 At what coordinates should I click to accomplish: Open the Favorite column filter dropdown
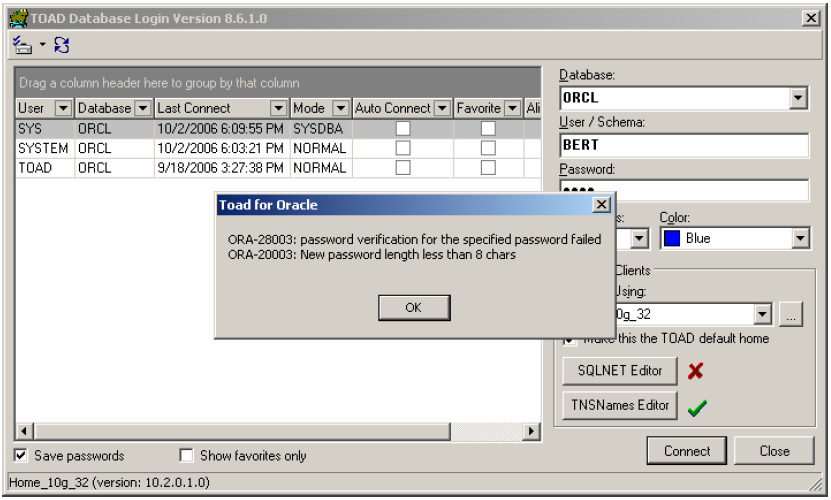tap(512, 108)
